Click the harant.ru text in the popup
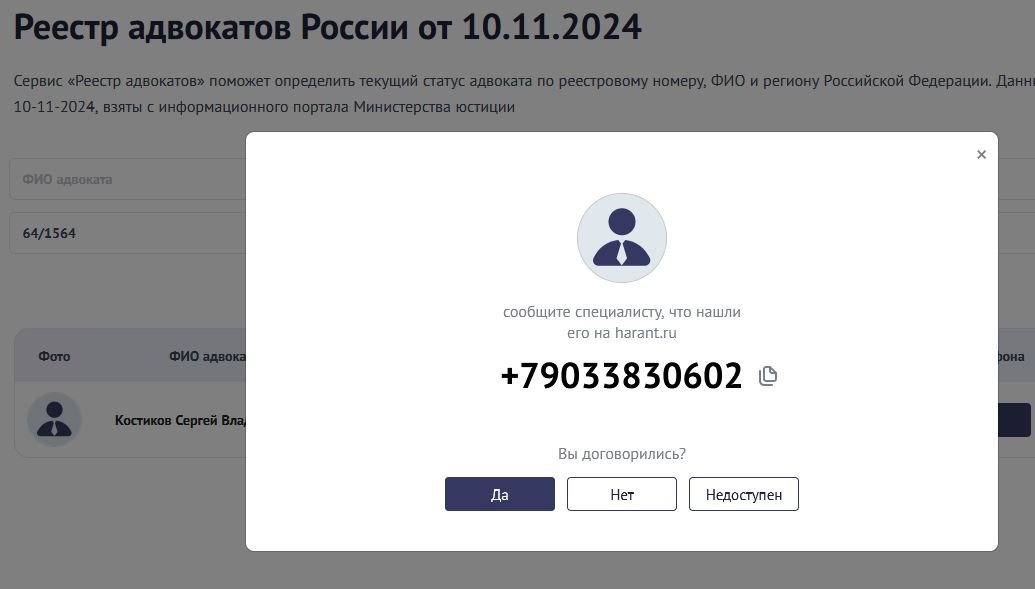Image resolution: width=1035 pixels, height=589 pixels. click(x=646, y=333)
